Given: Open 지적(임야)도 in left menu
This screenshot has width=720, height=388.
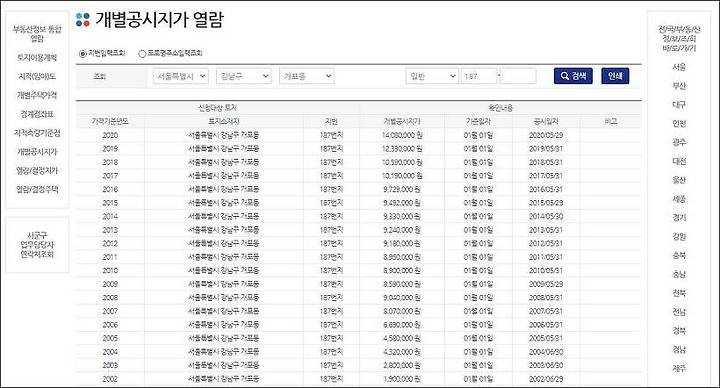Looking at the screenshot, I should click(37, 77).
